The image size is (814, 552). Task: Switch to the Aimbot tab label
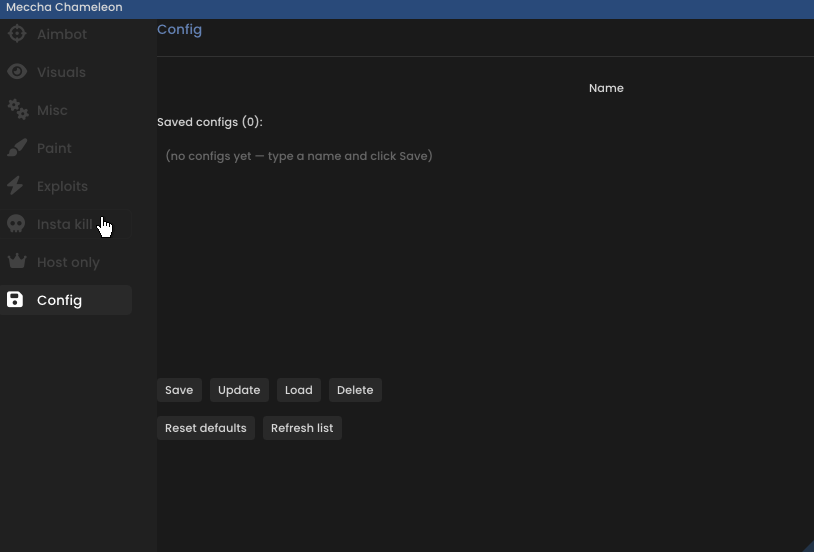click(62, 34)
